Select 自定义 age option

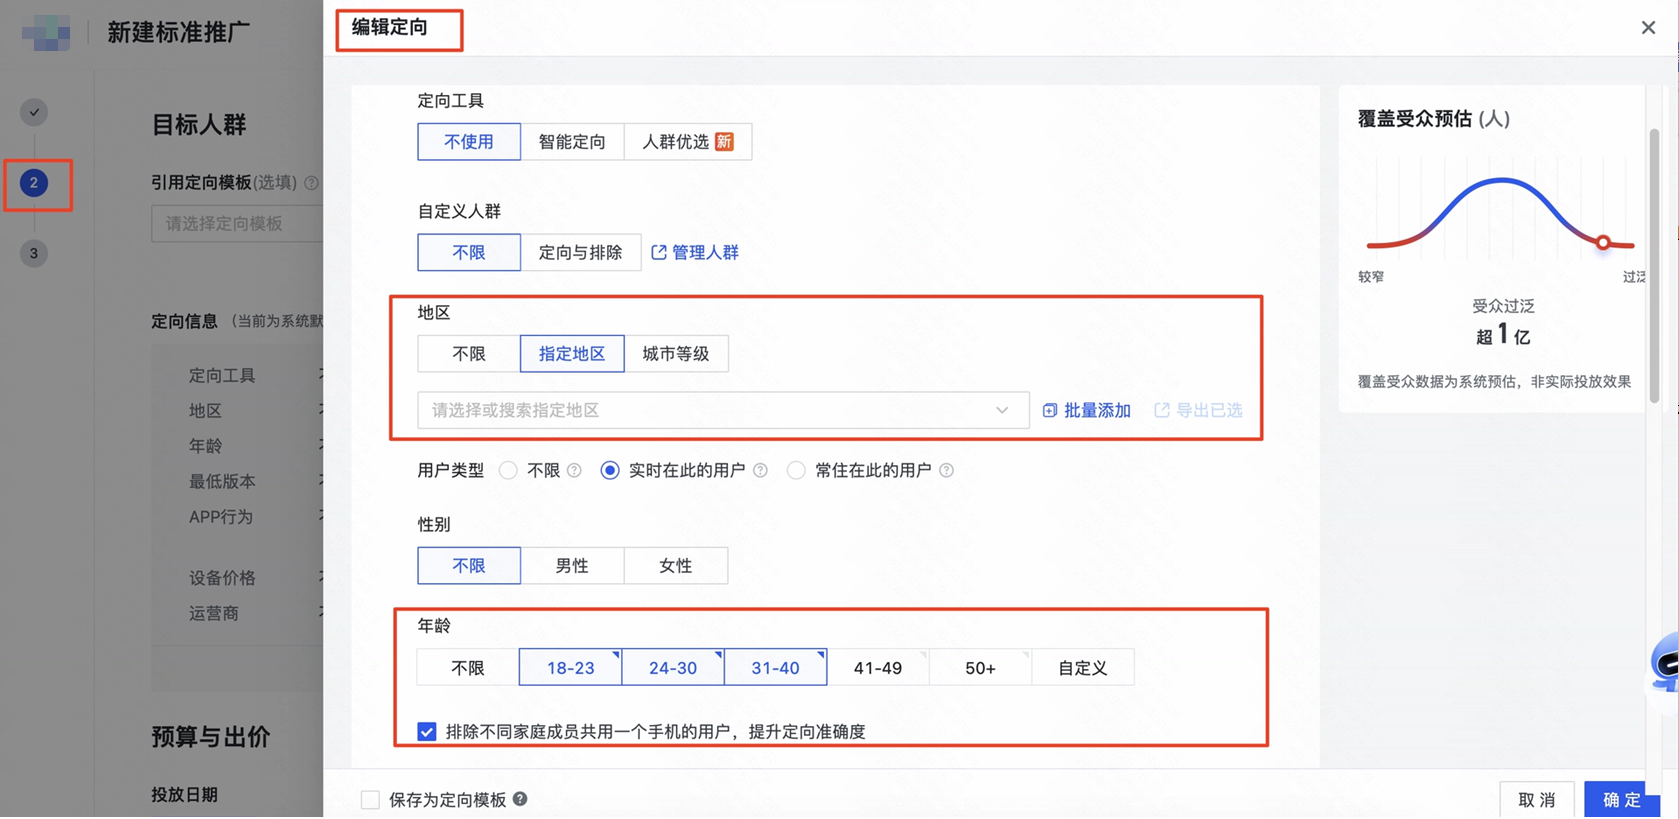(1083, 668)
